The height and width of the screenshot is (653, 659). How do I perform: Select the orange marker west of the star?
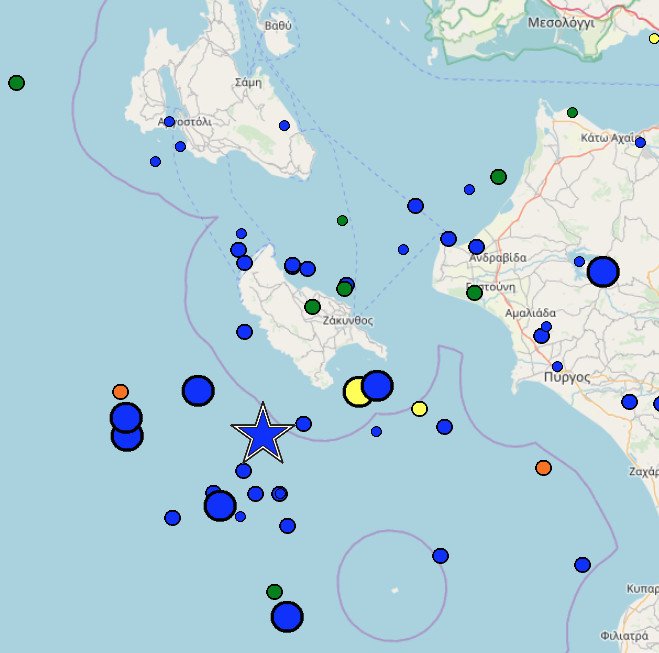pyautogui.click(x=120, y=391)
